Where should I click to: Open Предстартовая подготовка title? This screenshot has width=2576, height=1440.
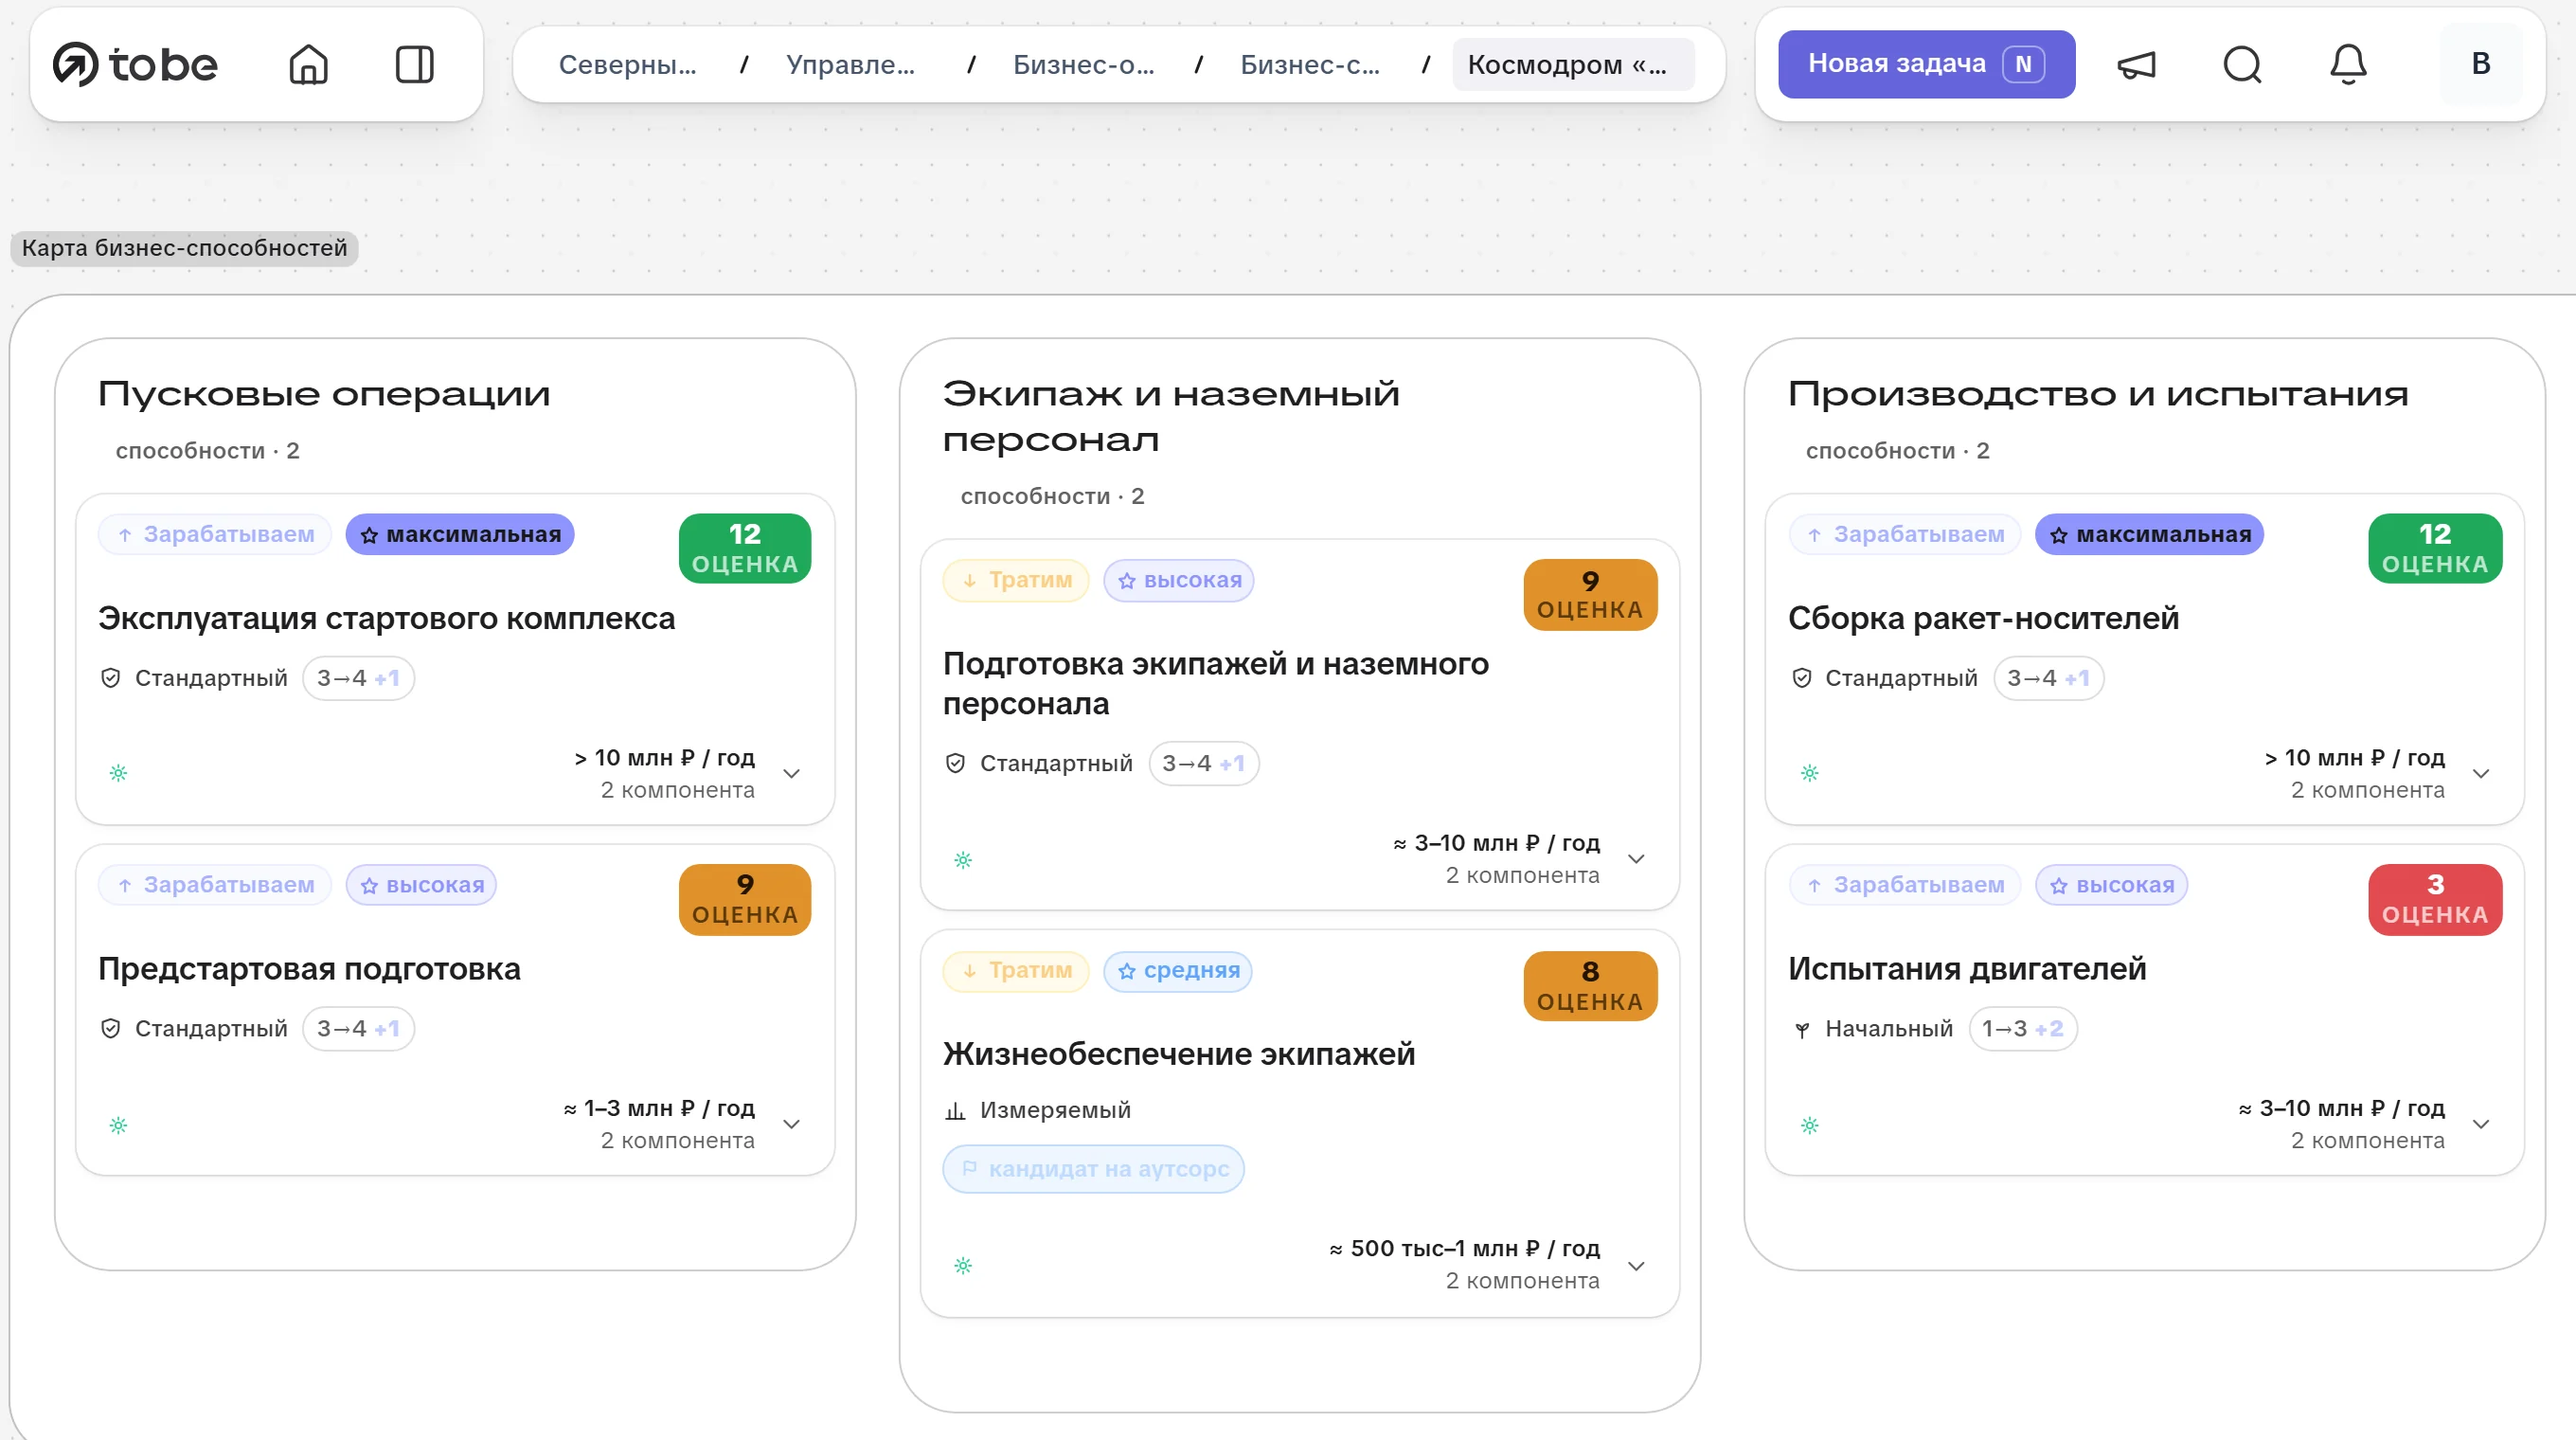point(309,968)
